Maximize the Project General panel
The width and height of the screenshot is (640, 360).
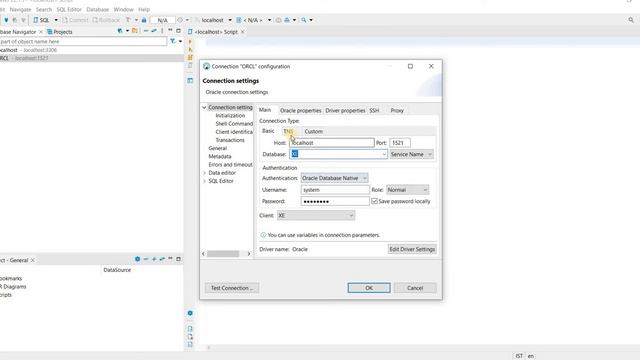point(178,259)
